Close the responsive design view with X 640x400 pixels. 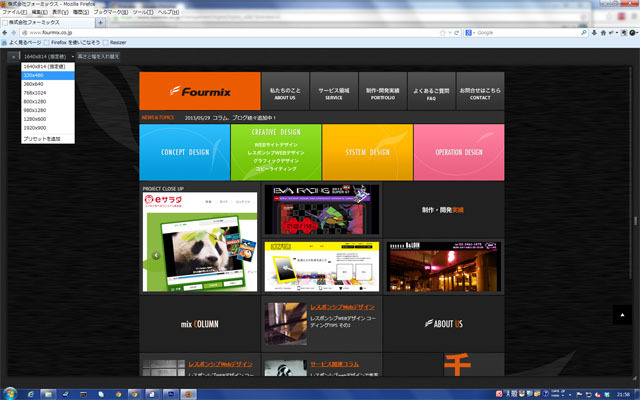click(11, 57)
